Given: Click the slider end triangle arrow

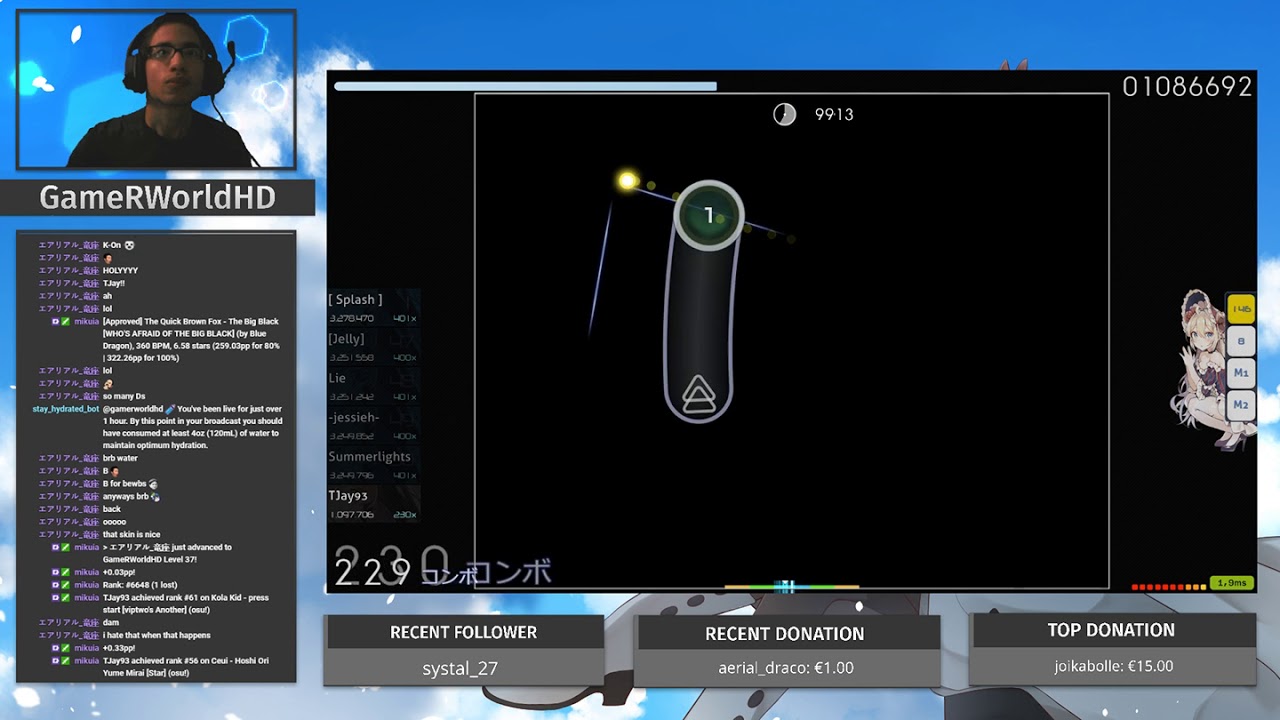Looking at the screenshot, I should (x=698, y=395).
